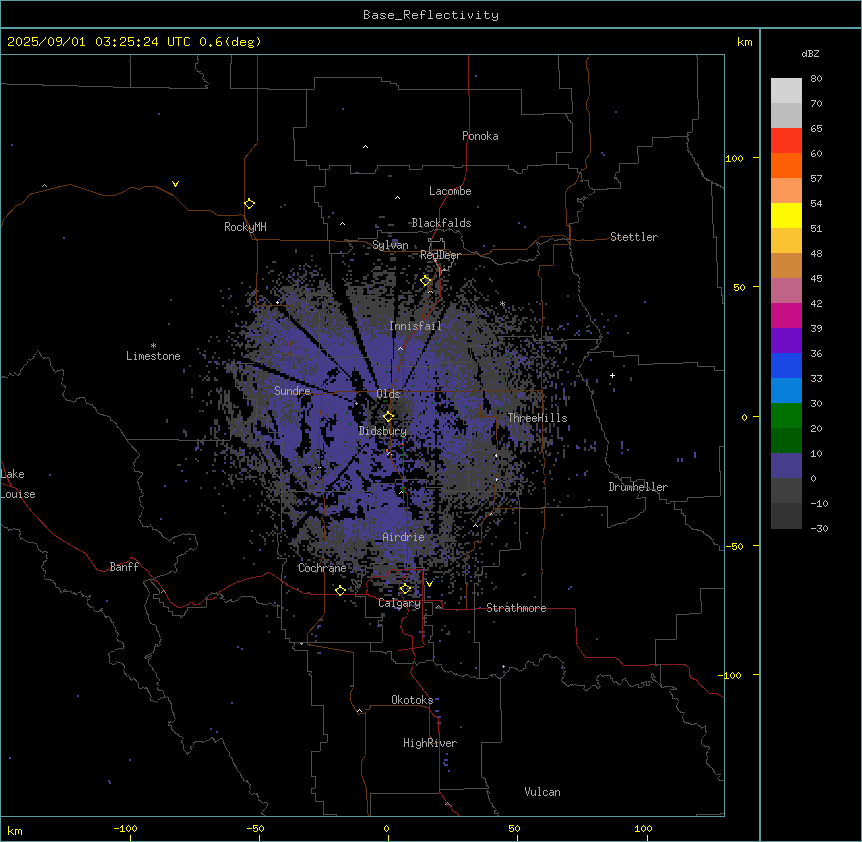862x842 pixels.
Task: Click the dBZ legend heading
Action: pos(810,54)
